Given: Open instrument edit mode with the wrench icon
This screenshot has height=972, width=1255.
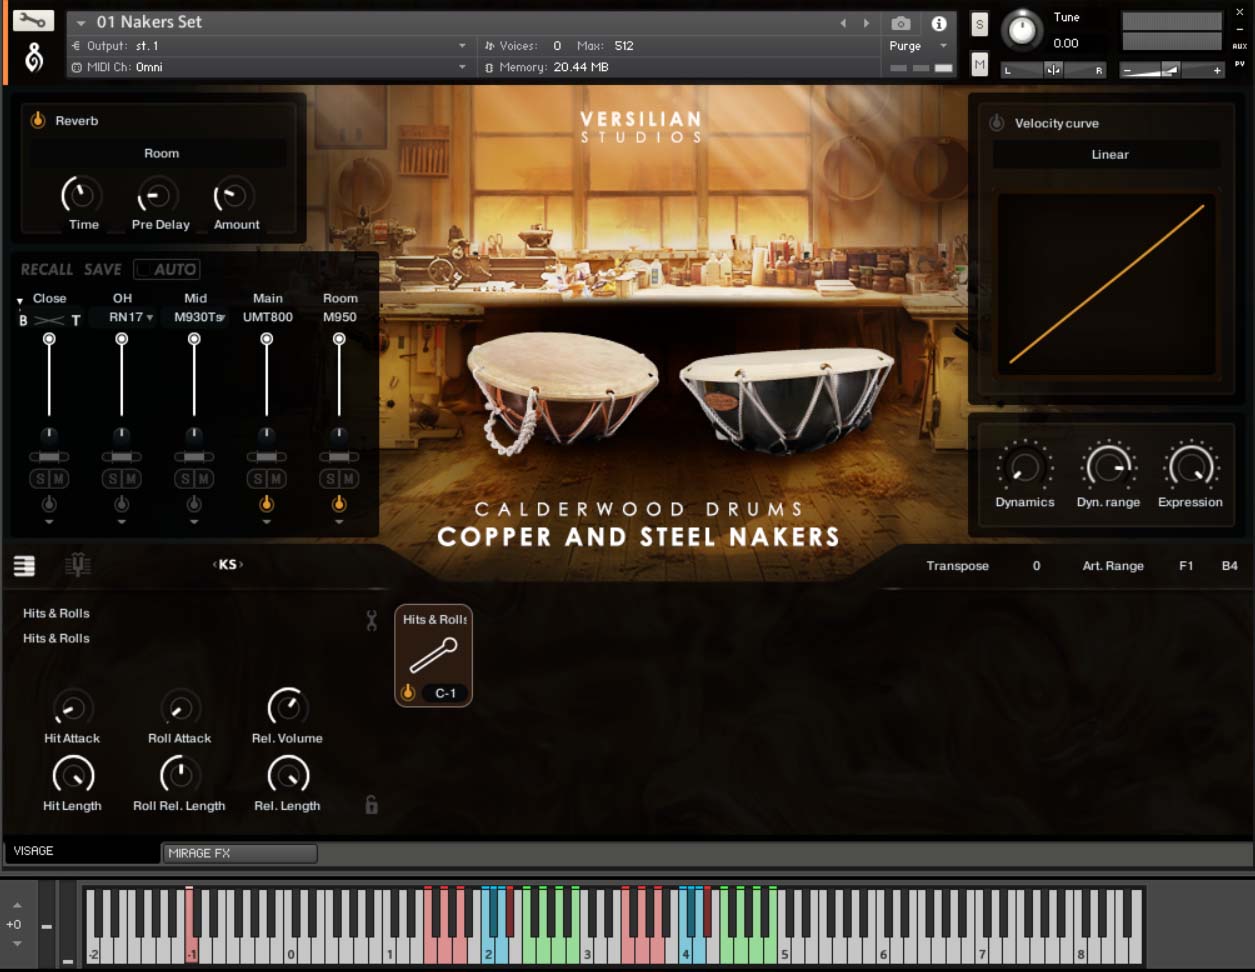Looking at the screenshot, I should pos(33,21).
